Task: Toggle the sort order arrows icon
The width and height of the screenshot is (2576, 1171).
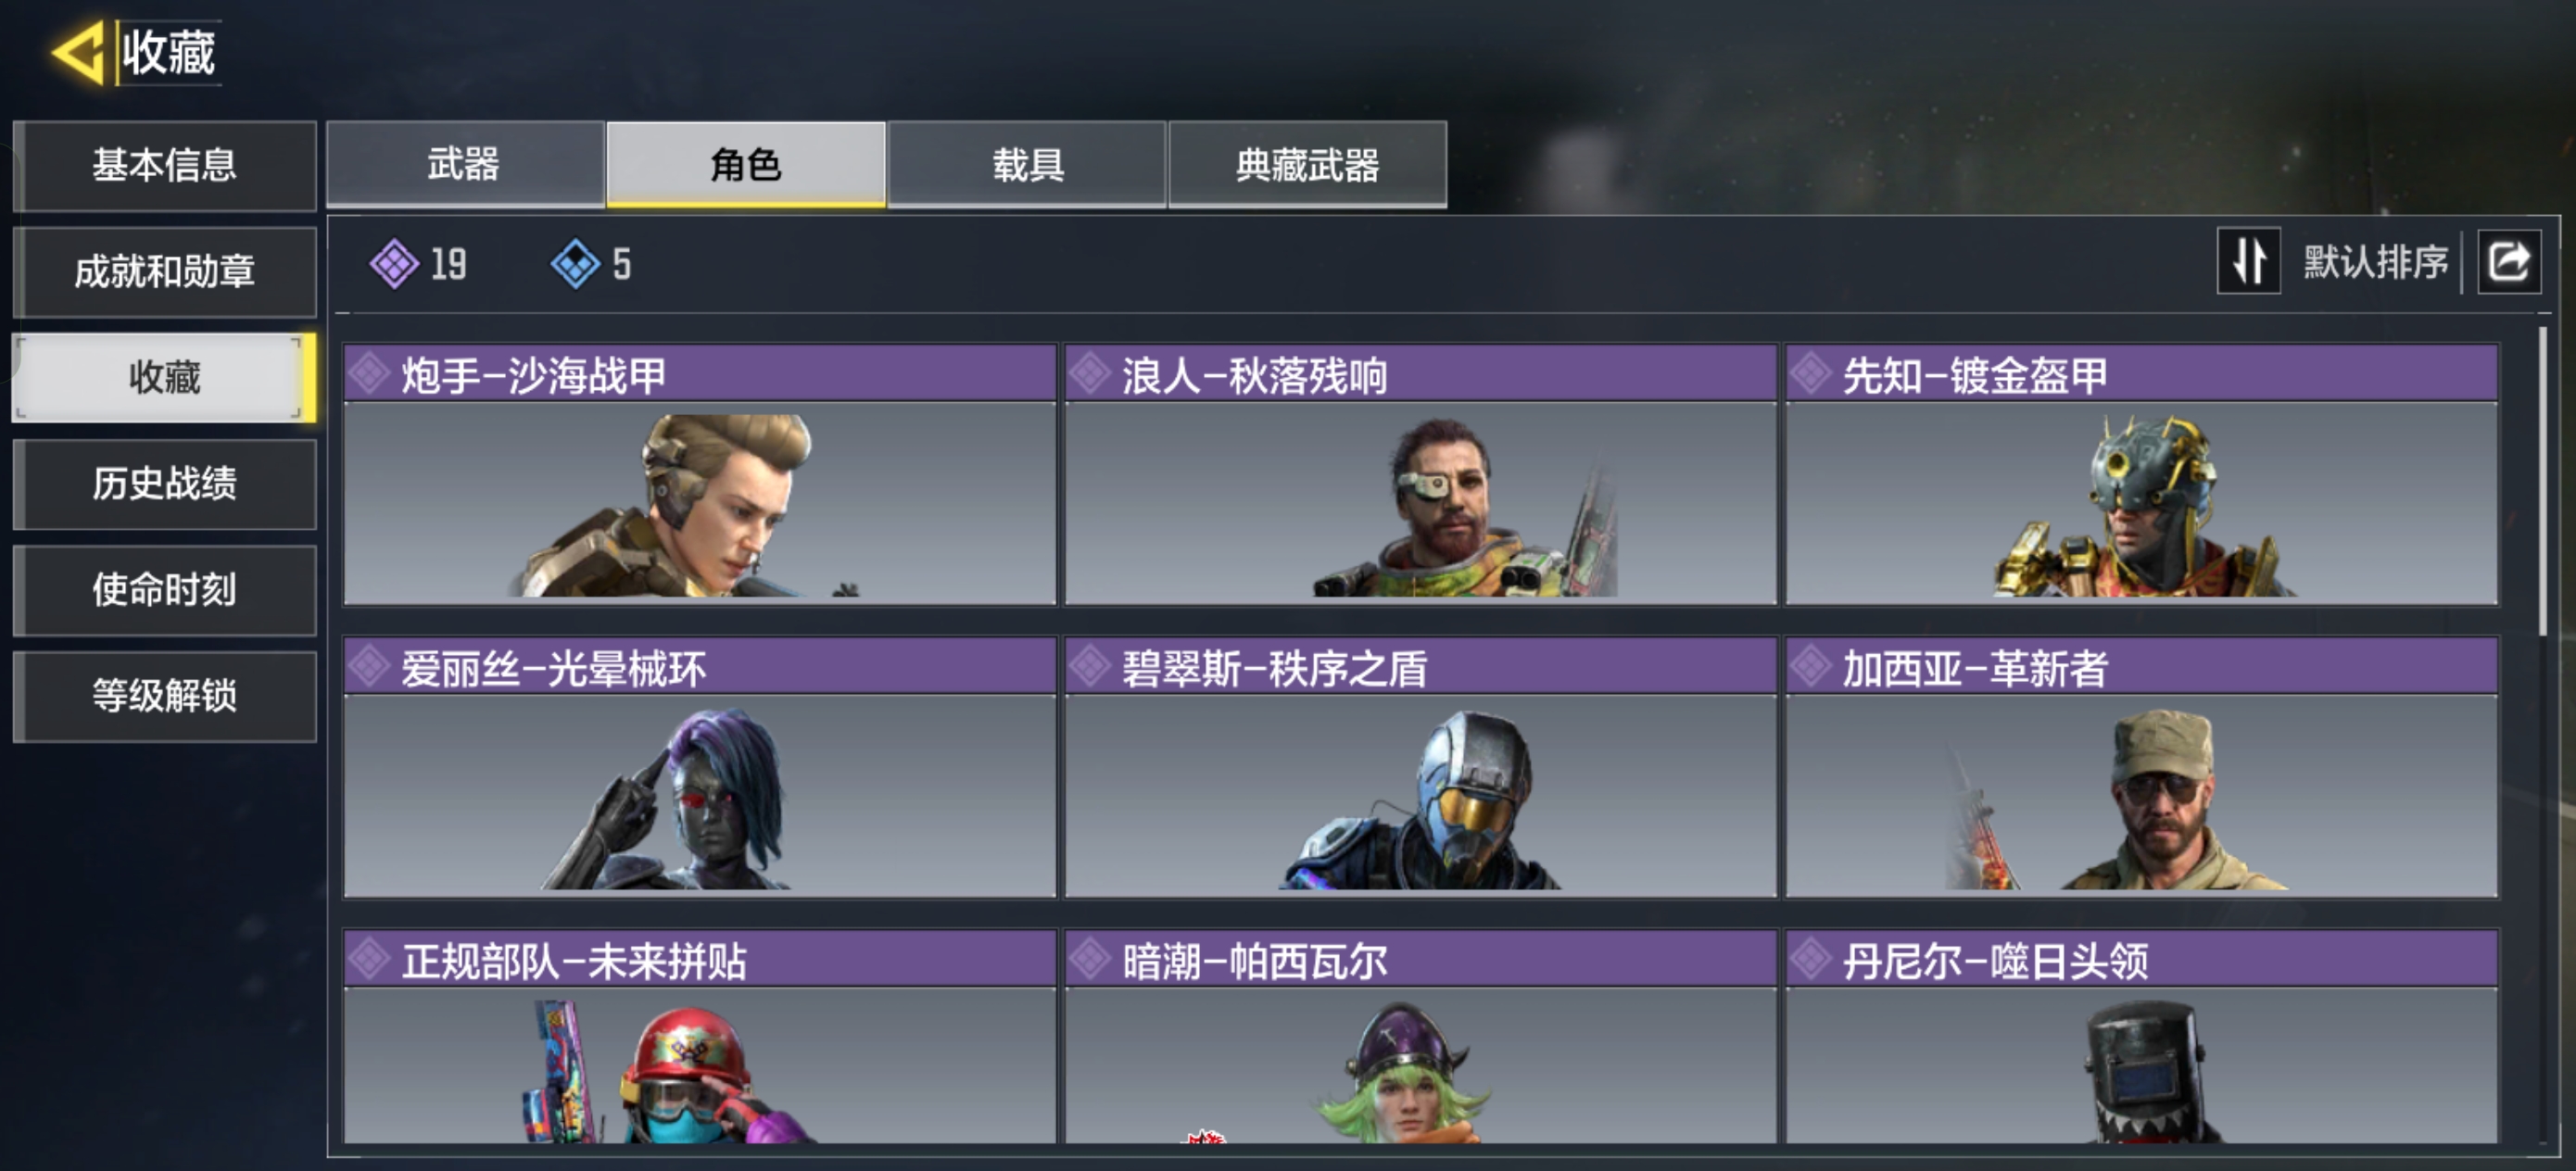Action: 2248,262
